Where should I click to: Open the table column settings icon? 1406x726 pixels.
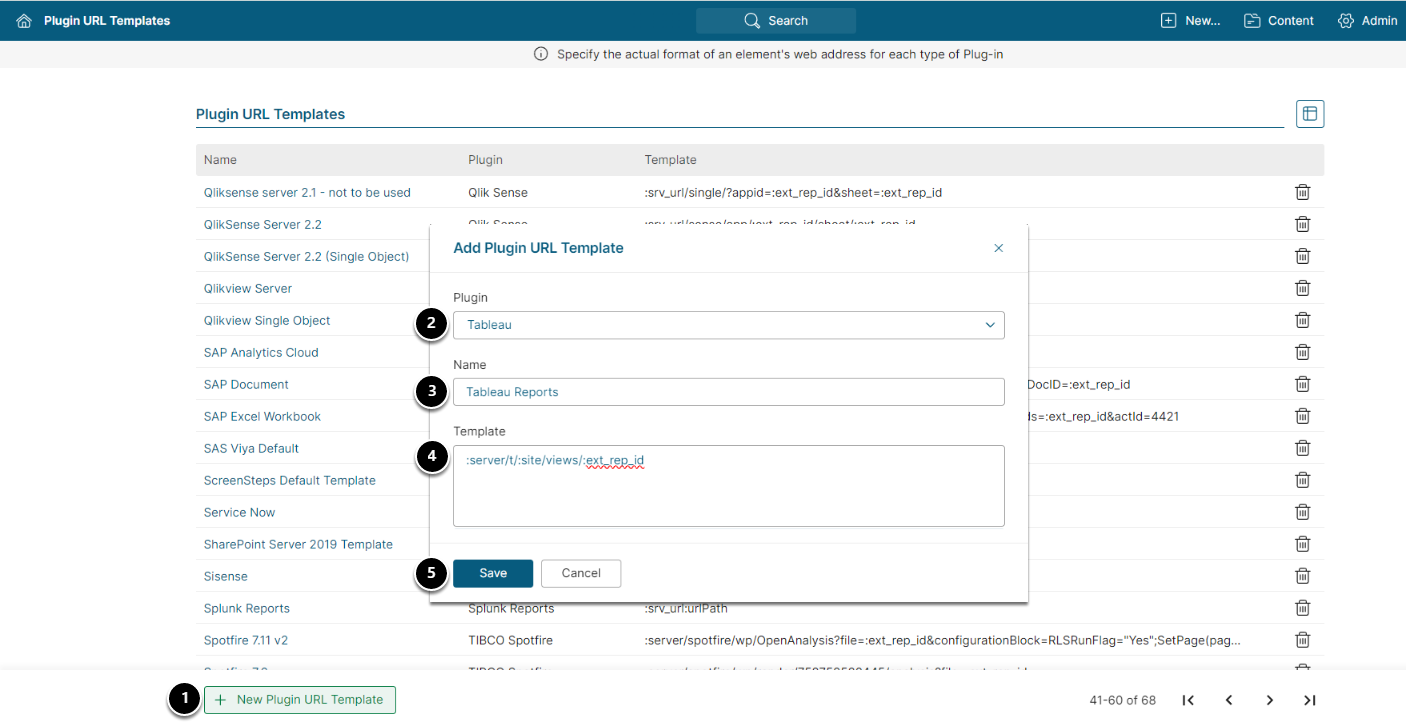click(1309, 114)
